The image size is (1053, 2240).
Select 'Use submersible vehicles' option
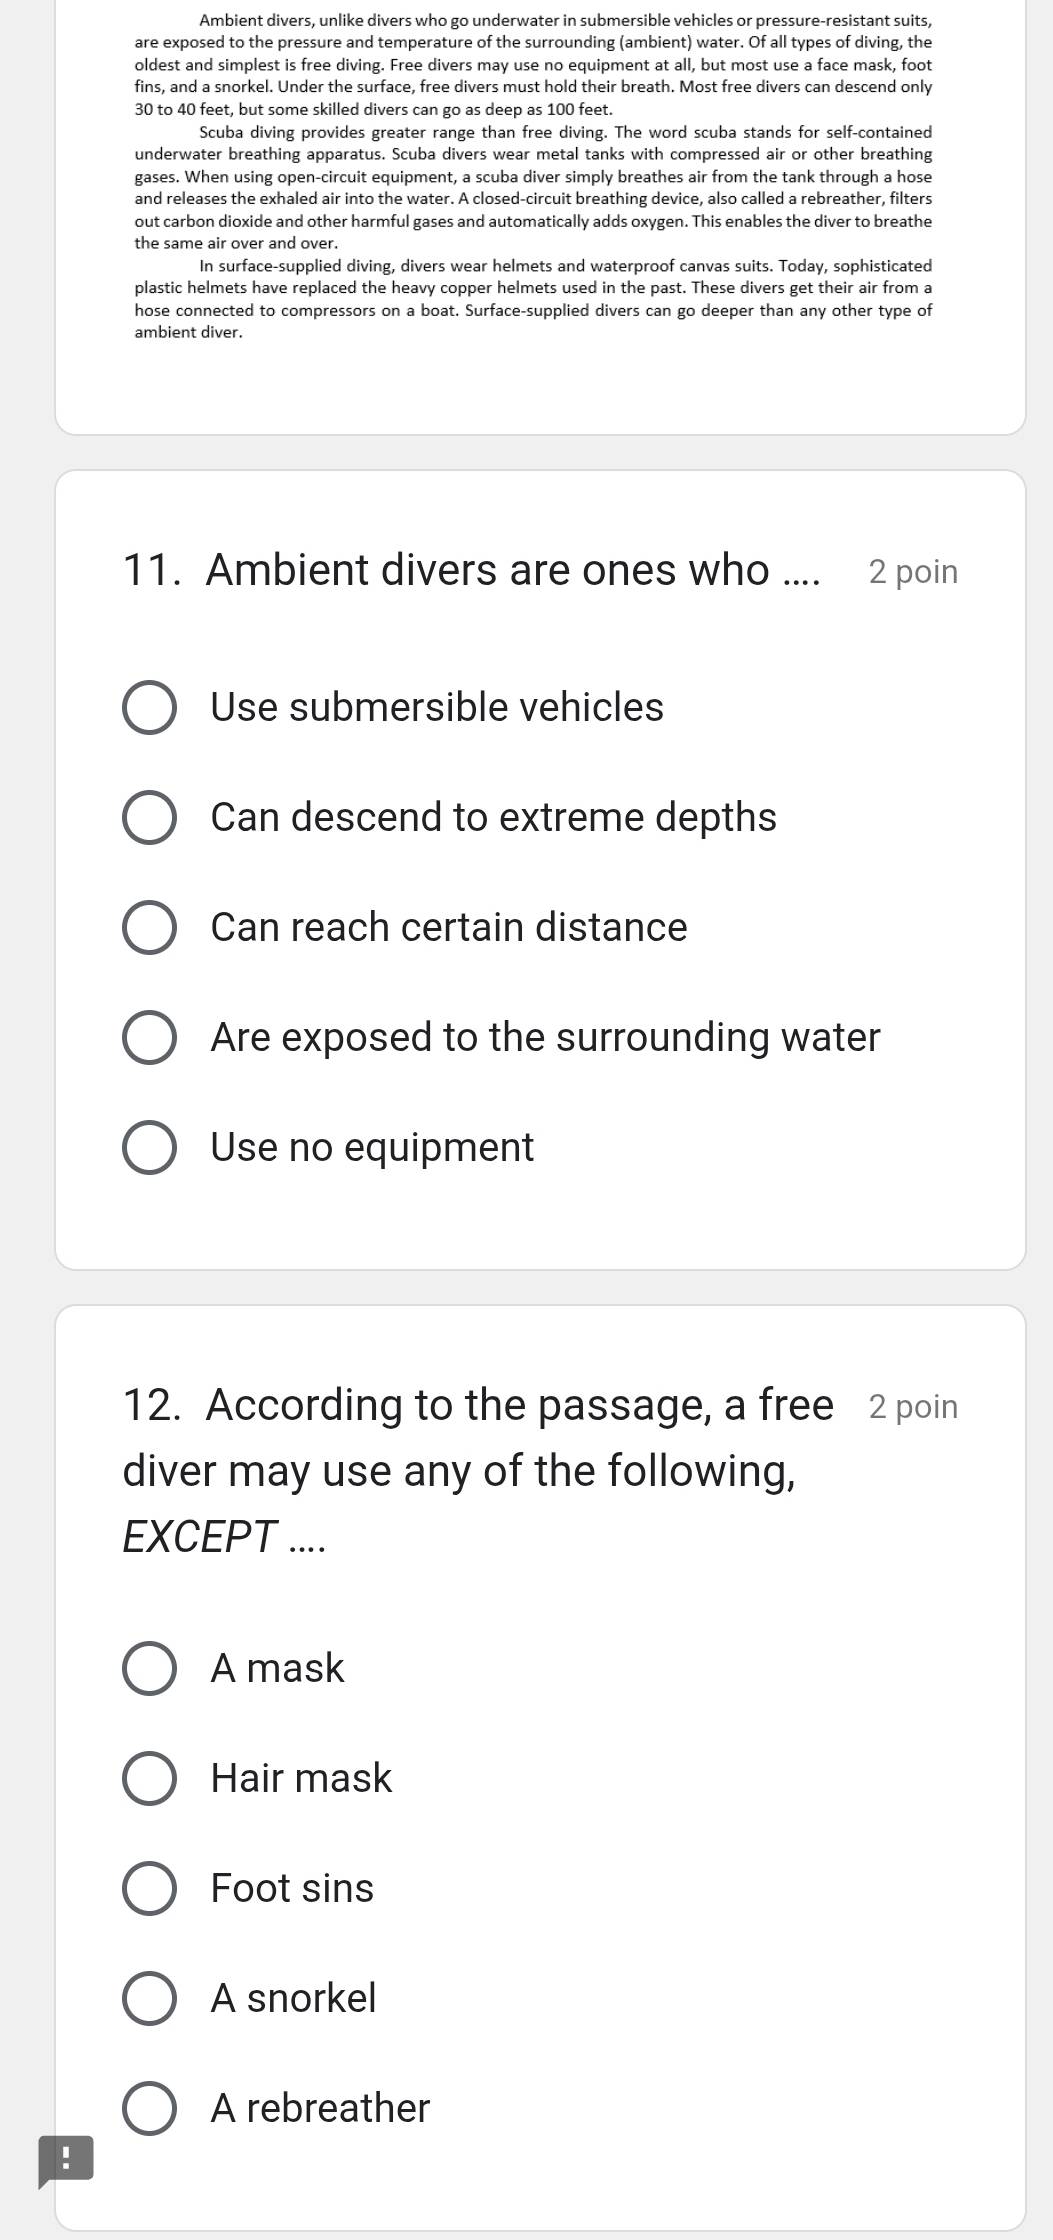[150, 708]
